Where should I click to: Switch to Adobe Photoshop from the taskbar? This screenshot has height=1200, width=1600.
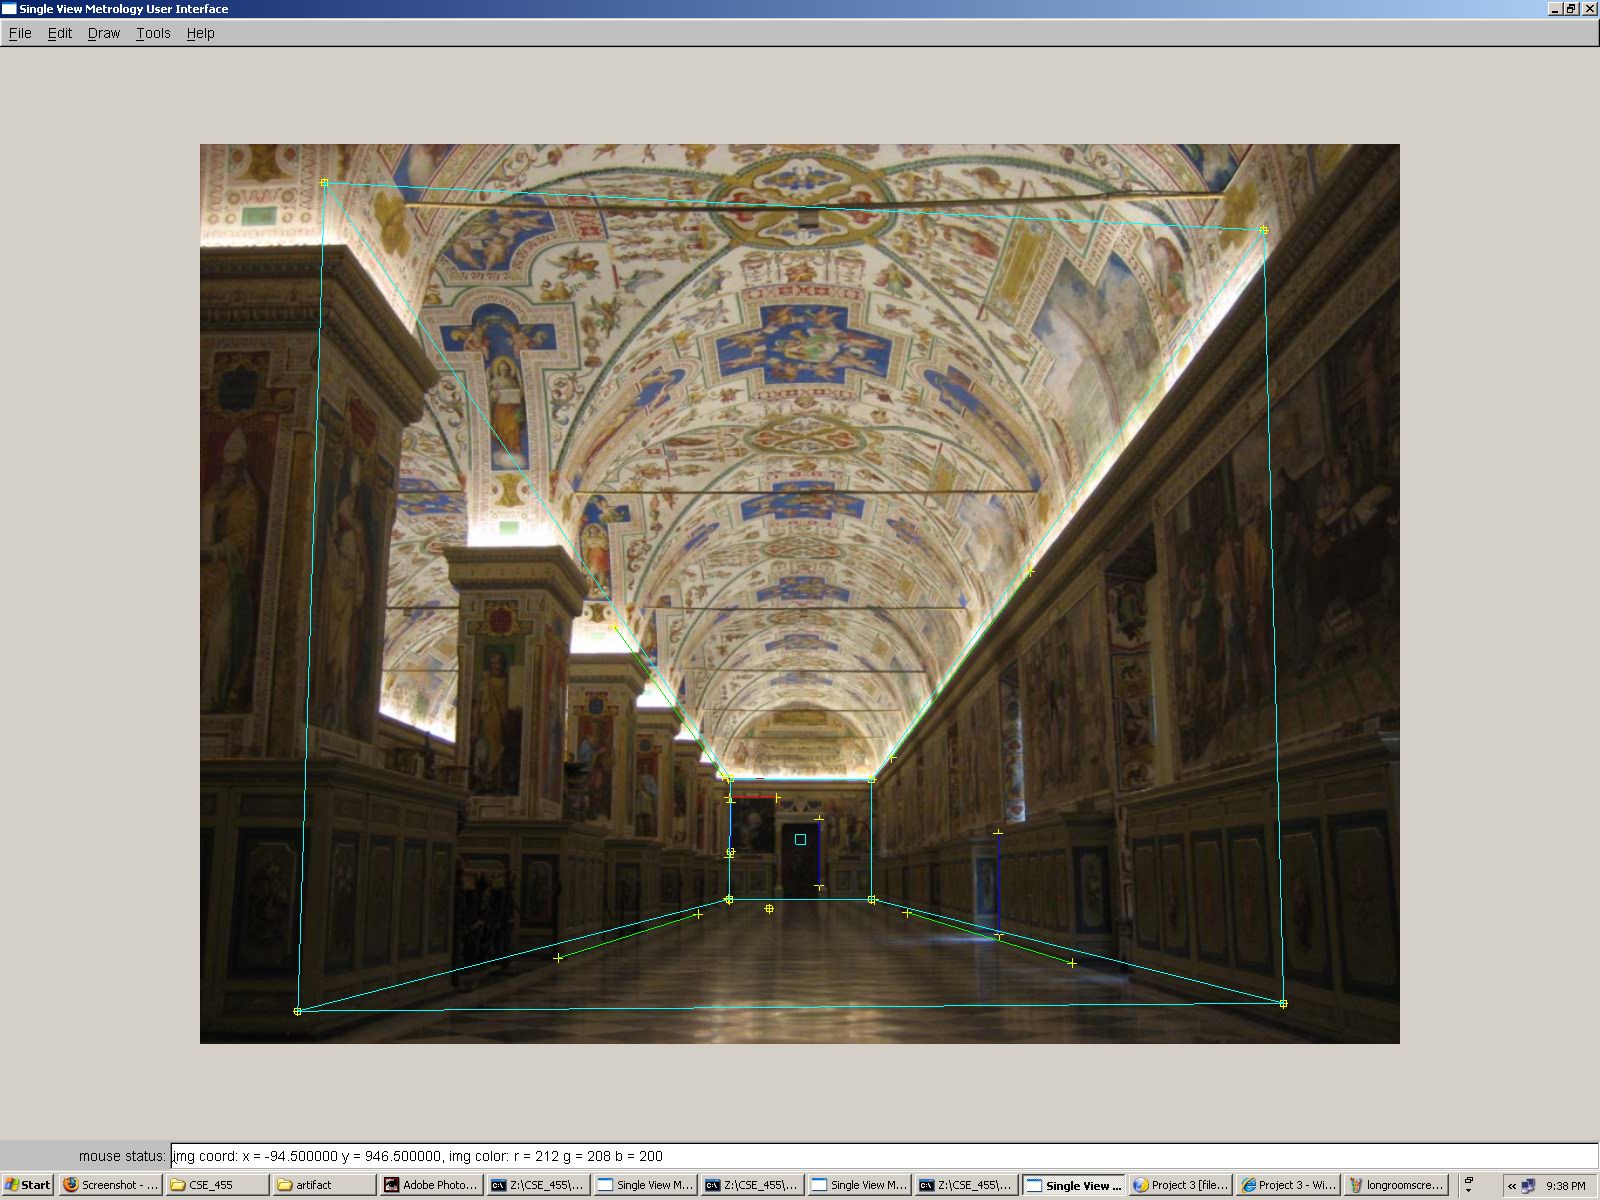coord(431,1185)
